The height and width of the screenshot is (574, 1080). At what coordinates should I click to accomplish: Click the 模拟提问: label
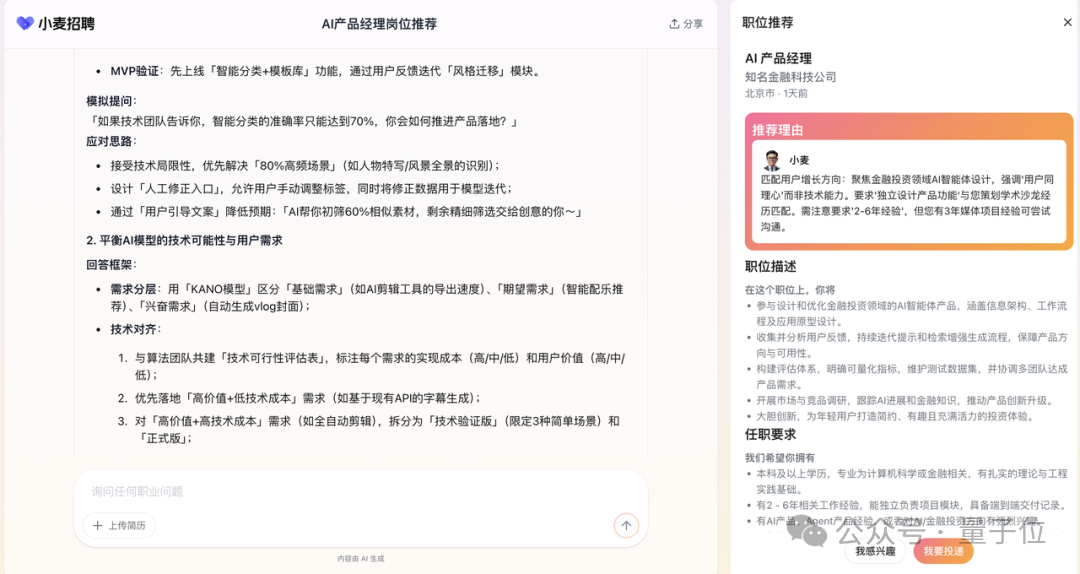(112, 101)
